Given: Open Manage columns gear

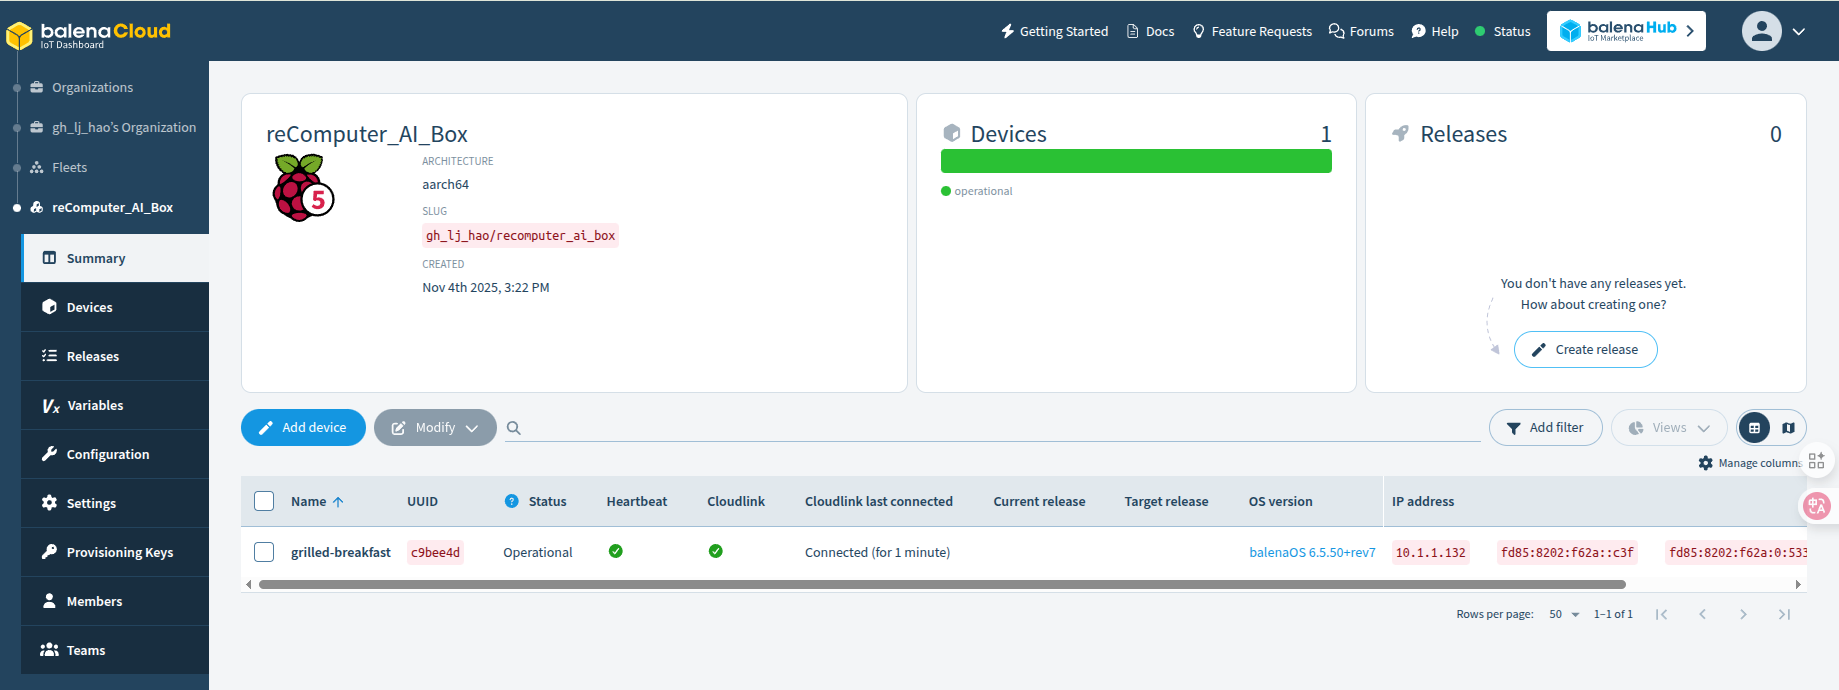Looking at the screenshot, I should [x=1706, y=463].
